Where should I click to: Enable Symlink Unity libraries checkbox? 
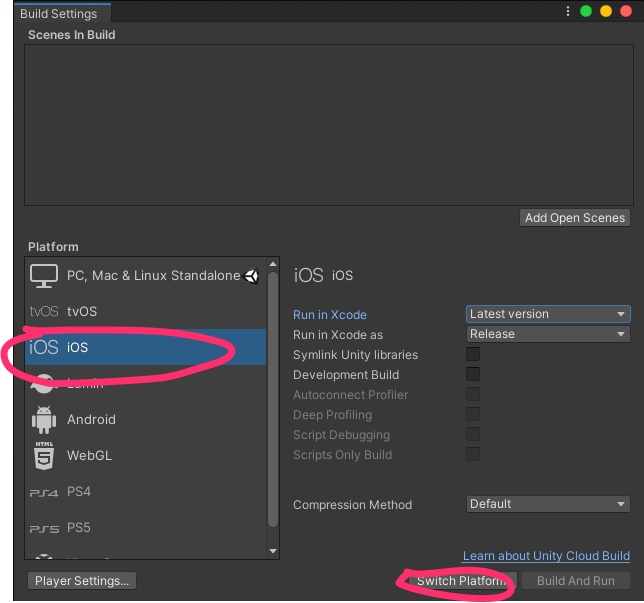(x=473, y=354)
